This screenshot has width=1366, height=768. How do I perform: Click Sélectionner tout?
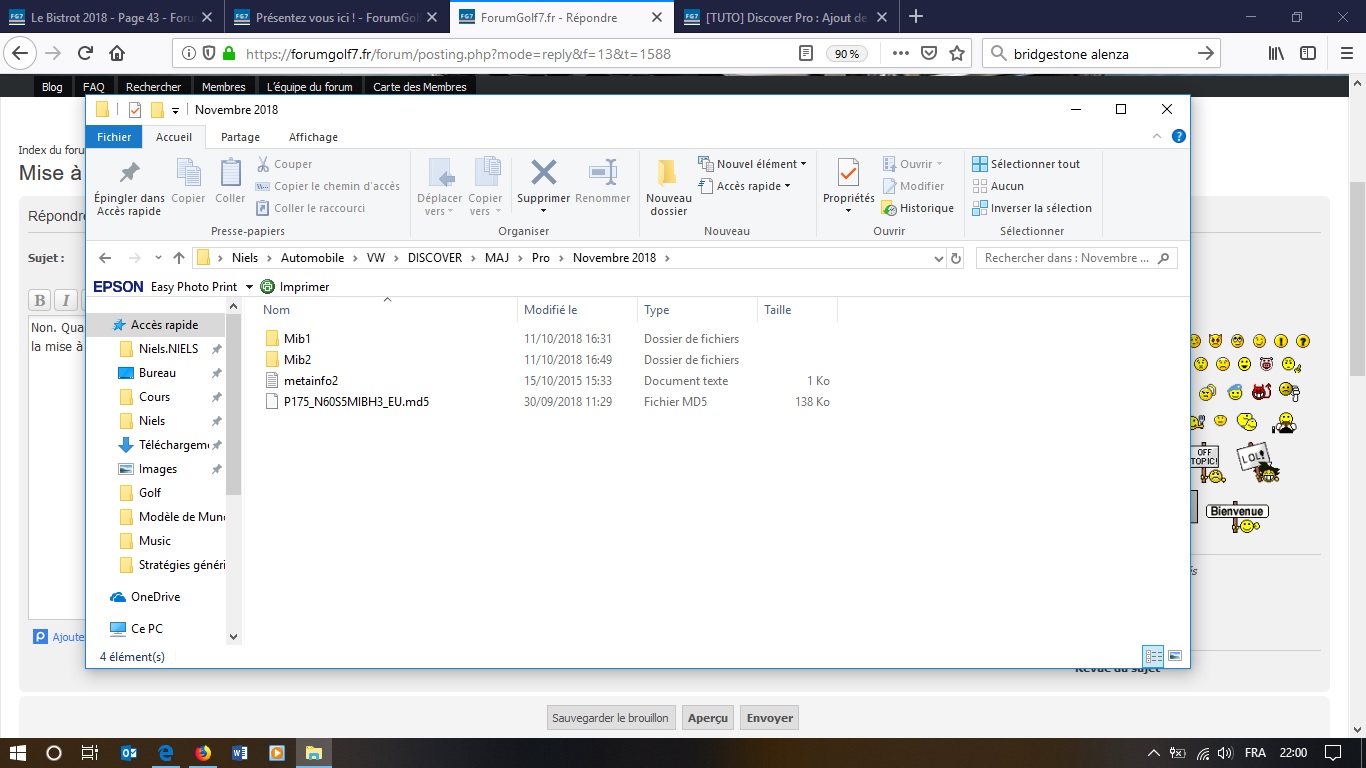point(1026,164)
